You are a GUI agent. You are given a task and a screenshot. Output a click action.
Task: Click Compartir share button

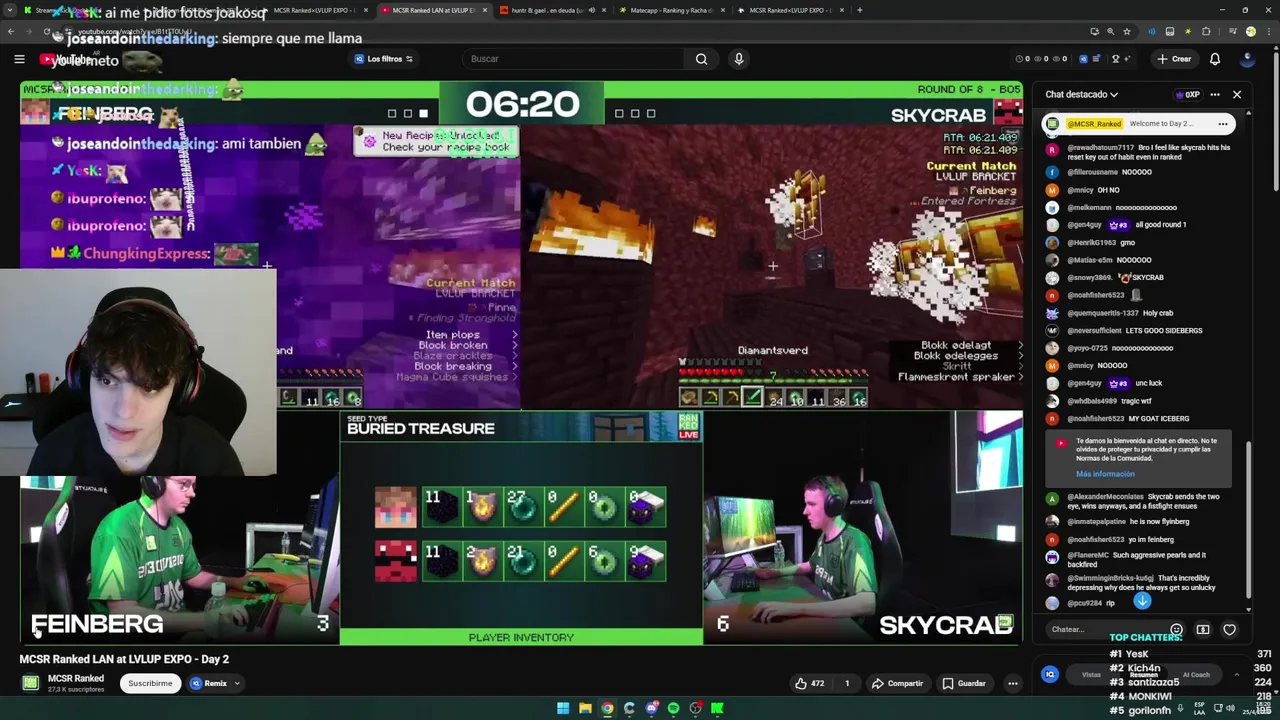tap(897, 683)
